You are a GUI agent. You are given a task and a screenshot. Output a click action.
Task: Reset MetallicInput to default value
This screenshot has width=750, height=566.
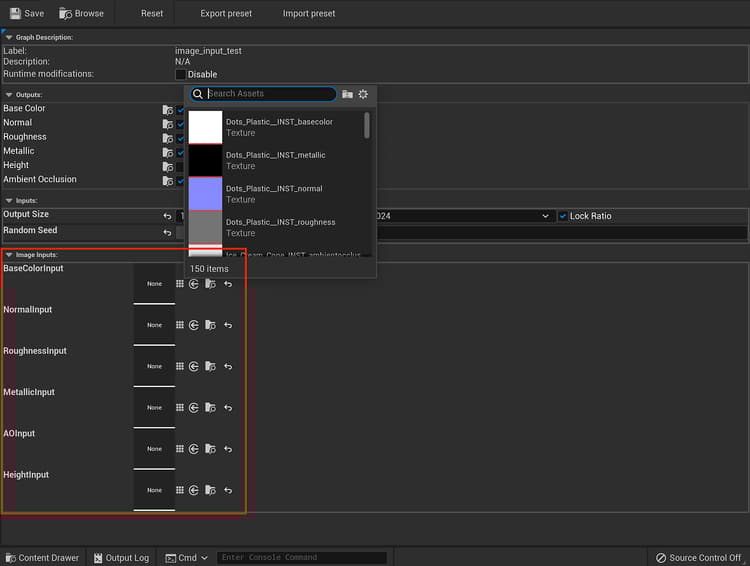click(228, 408)
